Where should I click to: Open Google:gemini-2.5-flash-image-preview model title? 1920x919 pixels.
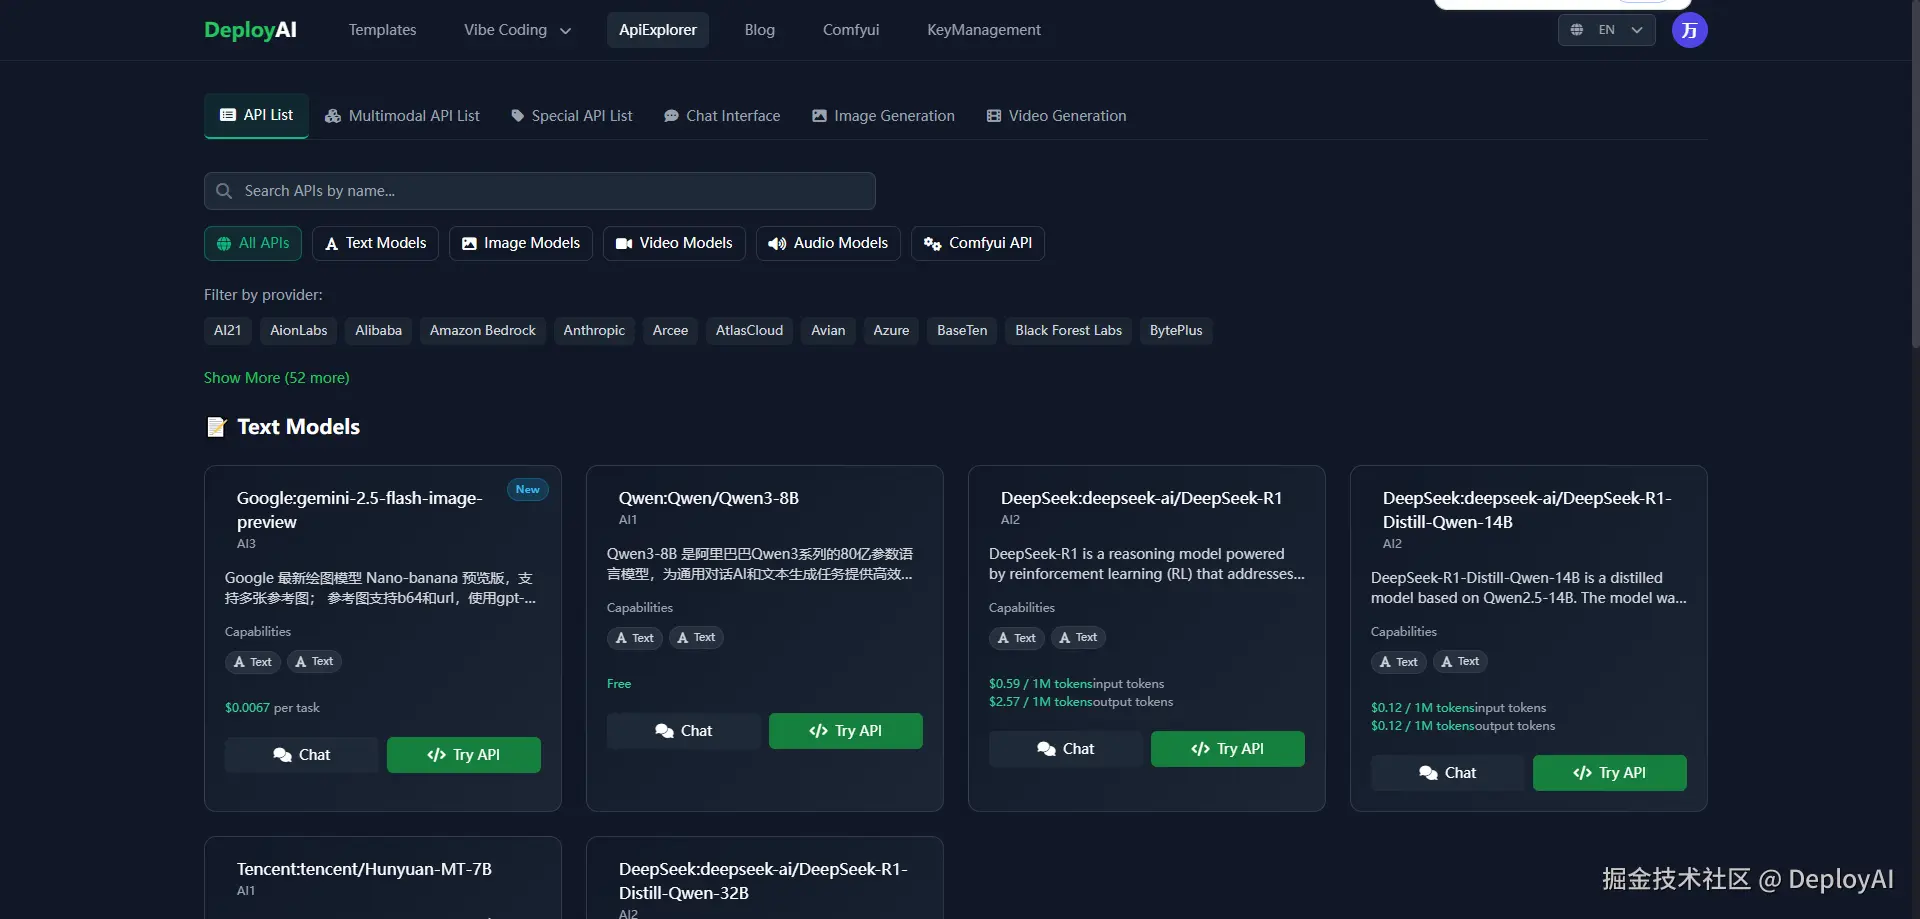(x=360, y=510)
